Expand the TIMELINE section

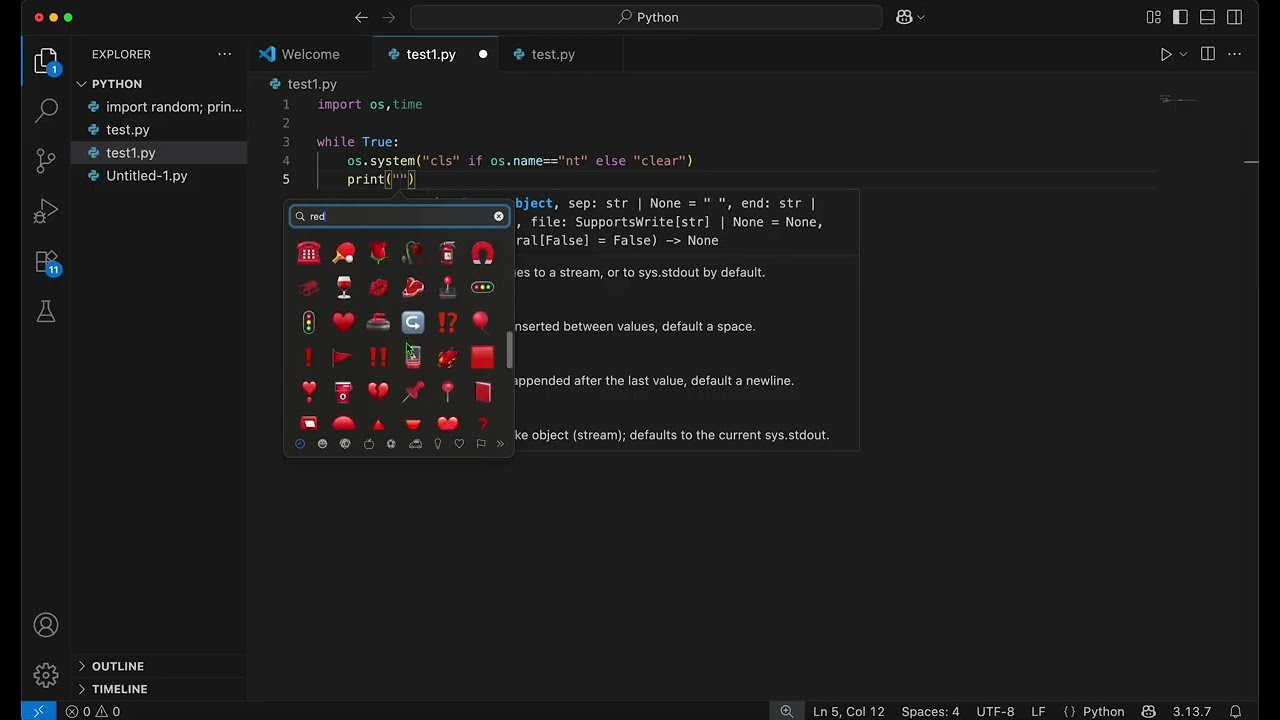coord(160,689)
